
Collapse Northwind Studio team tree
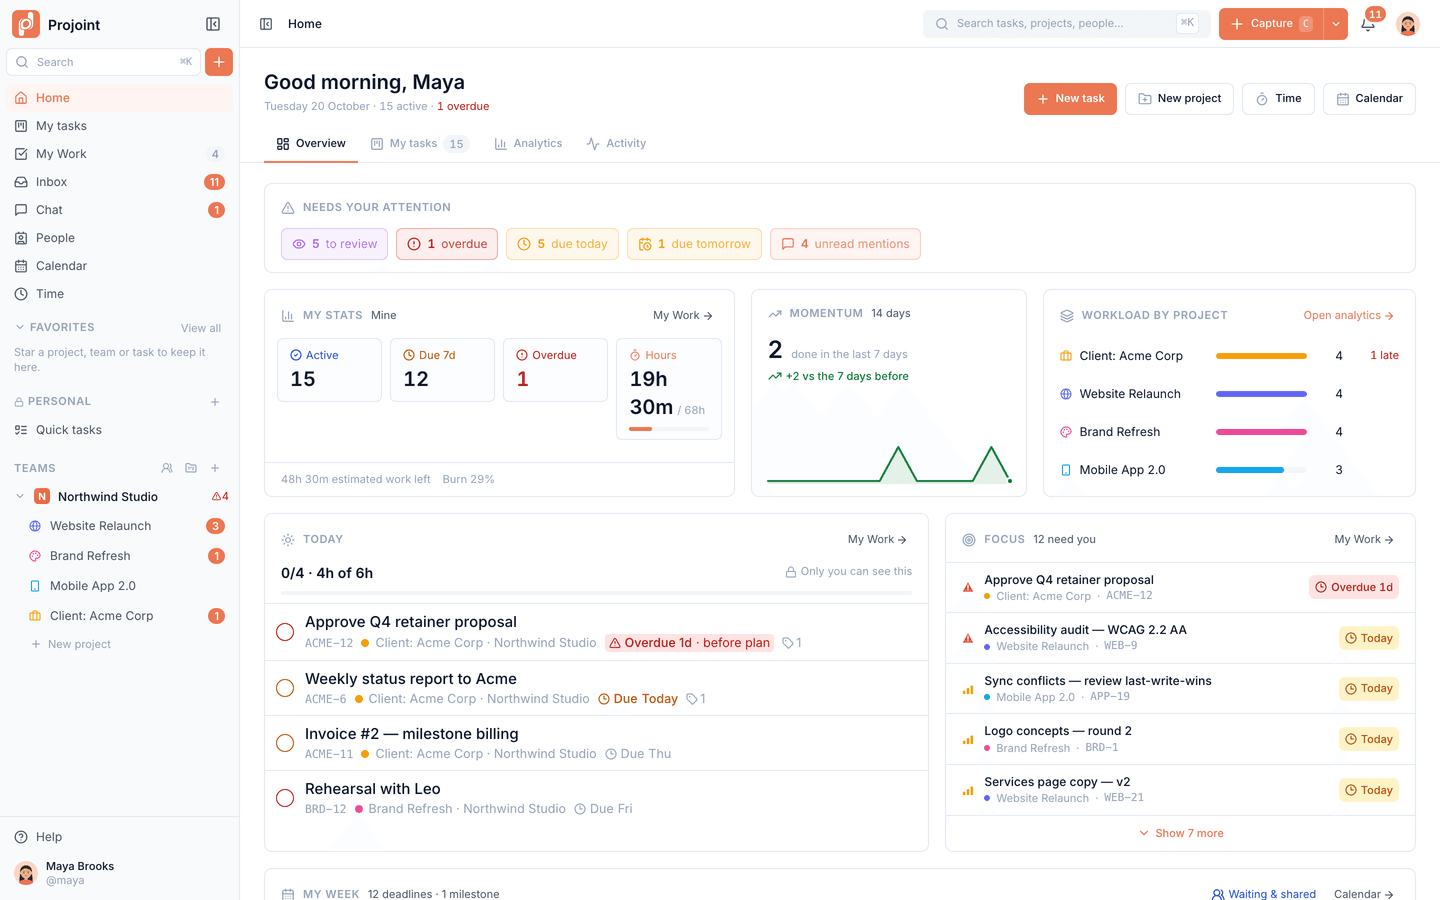pos(20,497)
